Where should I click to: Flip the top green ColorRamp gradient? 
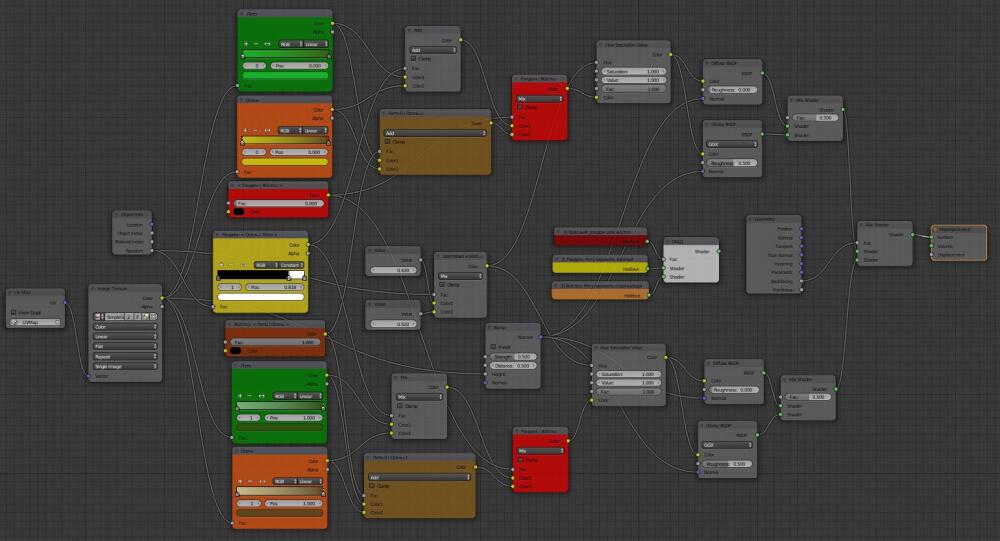point(267,44)
